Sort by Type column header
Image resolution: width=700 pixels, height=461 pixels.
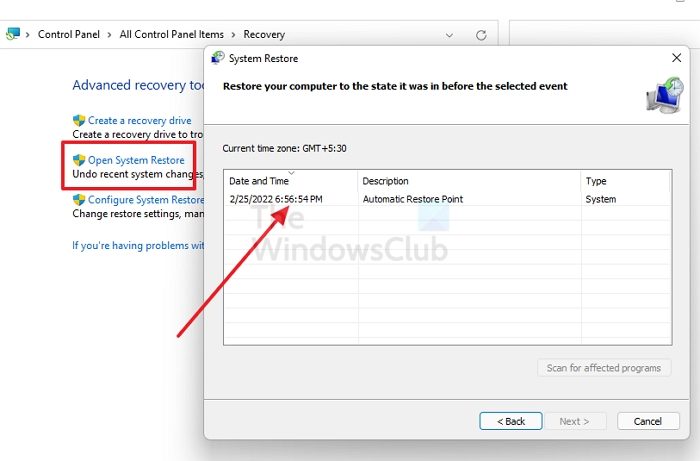click(x=625, y=181)
